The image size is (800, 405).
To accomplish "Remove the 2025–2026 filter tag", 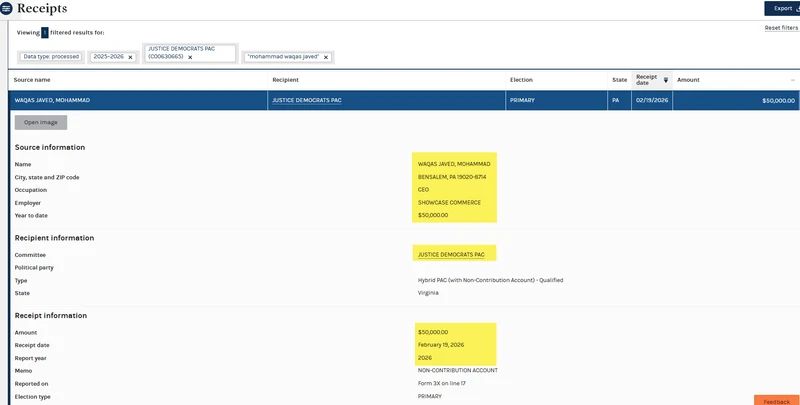I will click(130, 57).
